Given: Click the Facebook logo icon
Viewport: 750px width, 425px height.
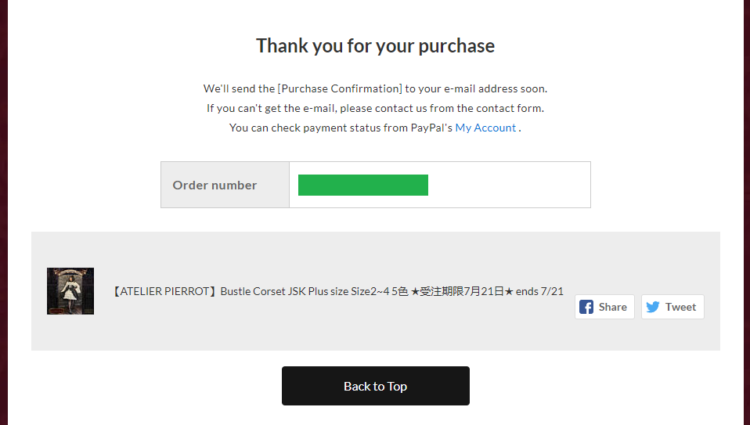Looking at the screenshot, I should tap(587, 307).
